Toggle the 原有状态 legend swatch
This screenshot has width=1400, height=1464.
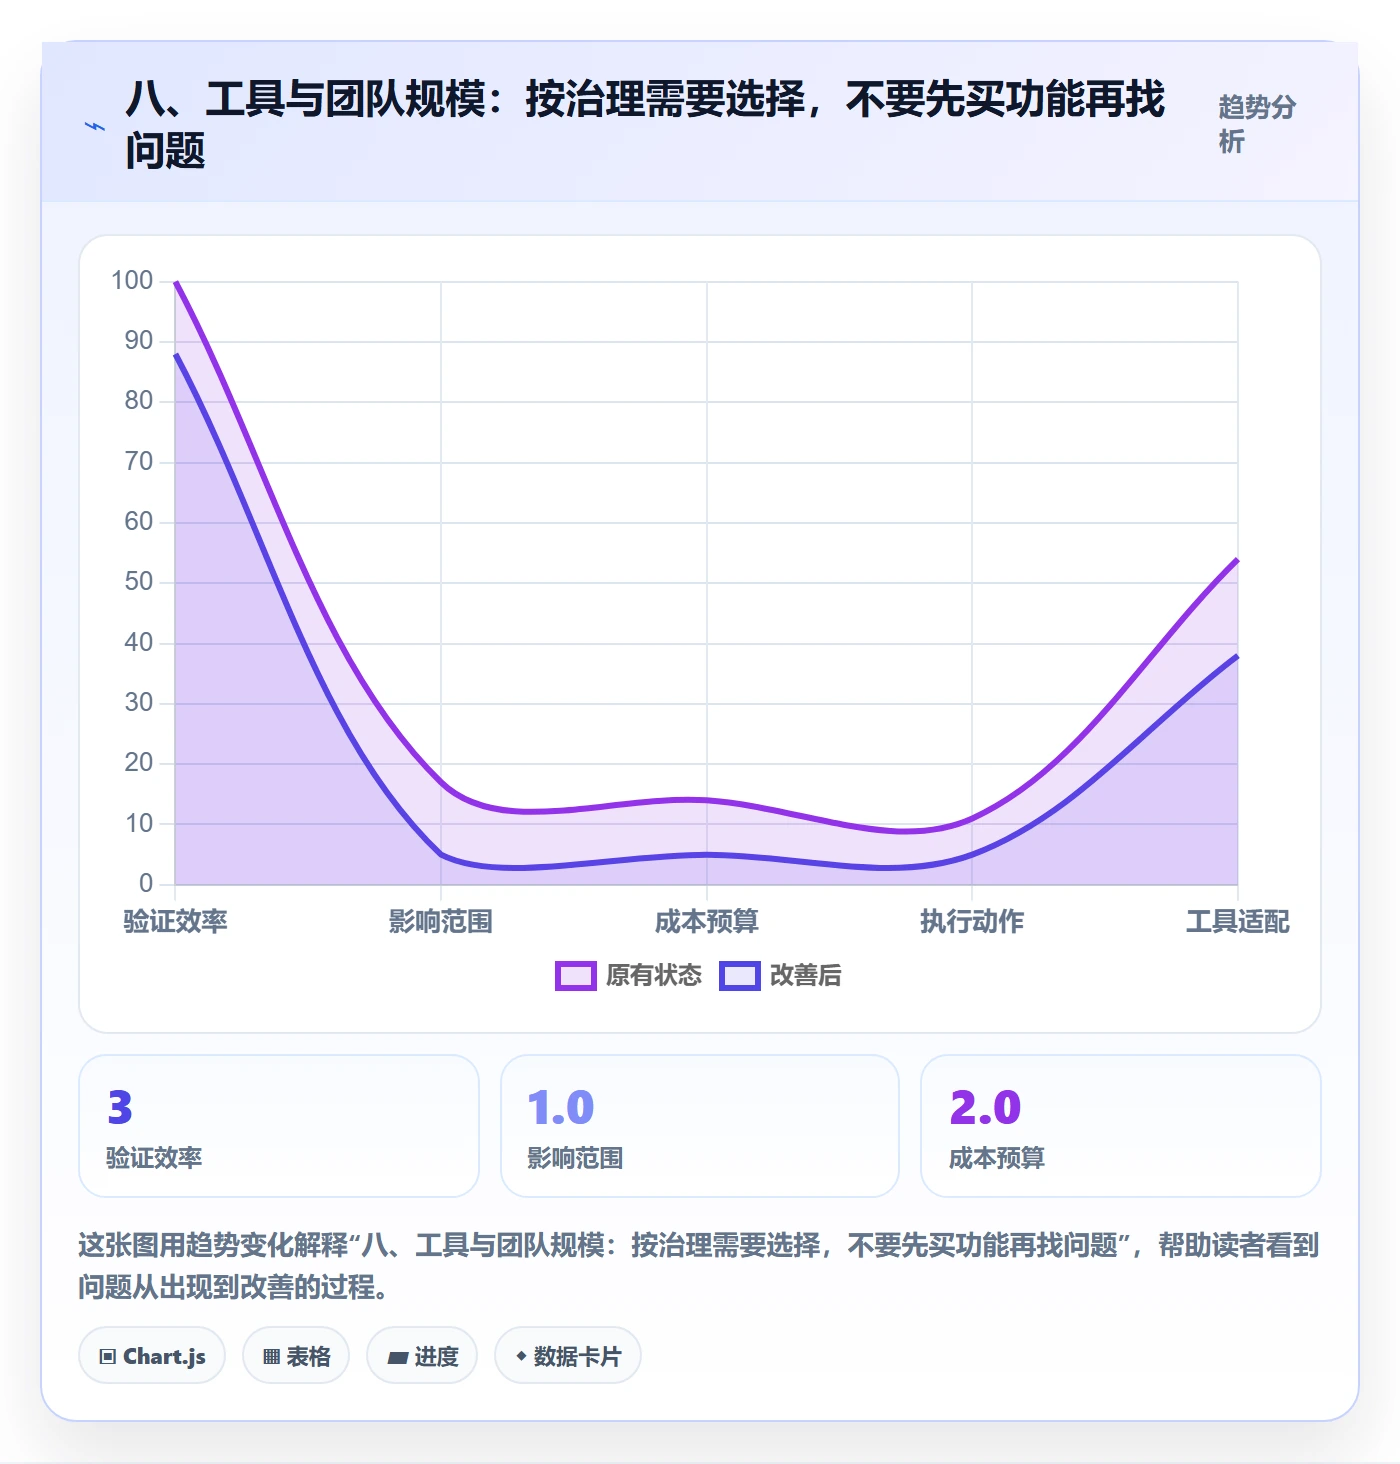[x=576, y=976]
